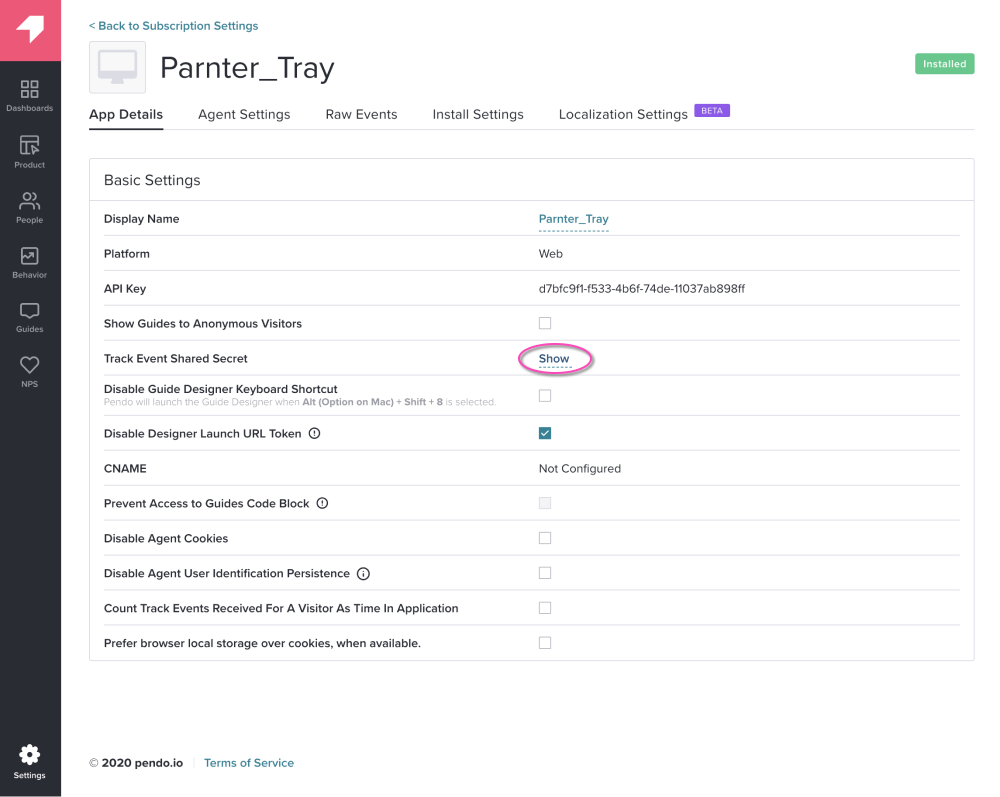This screenshot has width=1000, height=797.
Task: Edit the Parnter_Tray display name value
Action: [573, 219]
